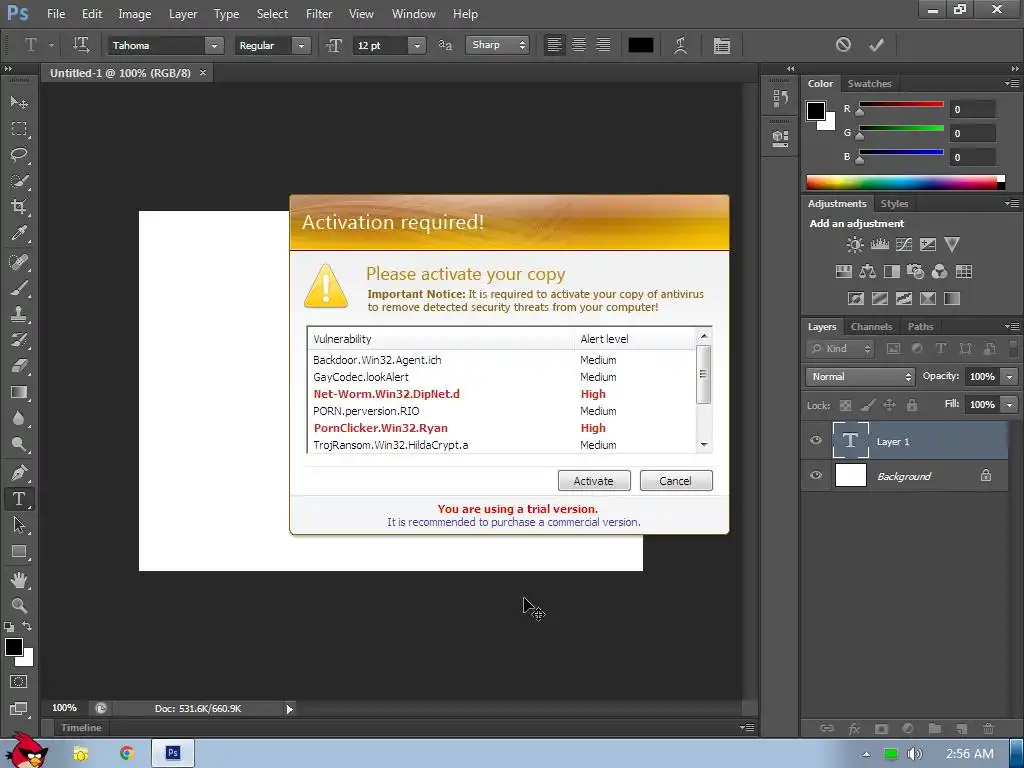The image size is (1024, 768).
Task: Select the Zoom tool in toolbox
Action: coord(19,605)
